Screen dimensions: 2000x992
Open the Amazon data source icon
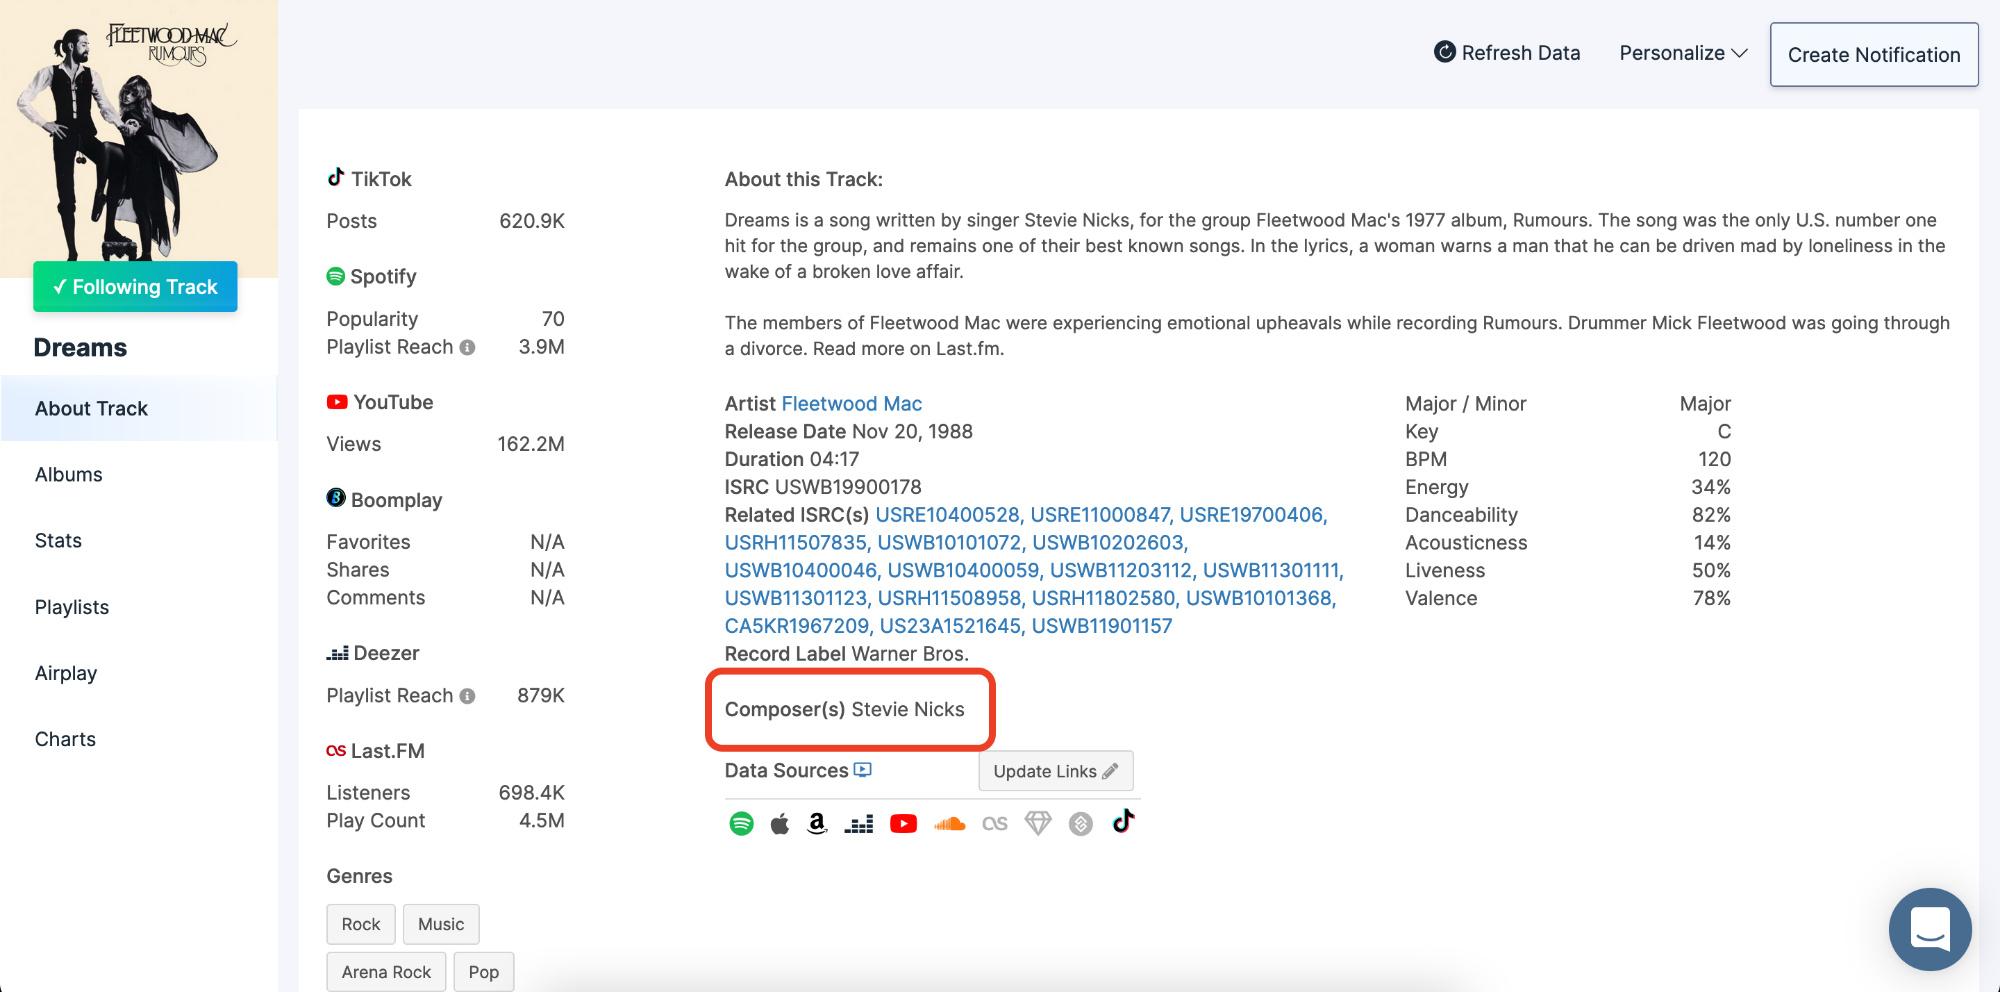817,824
